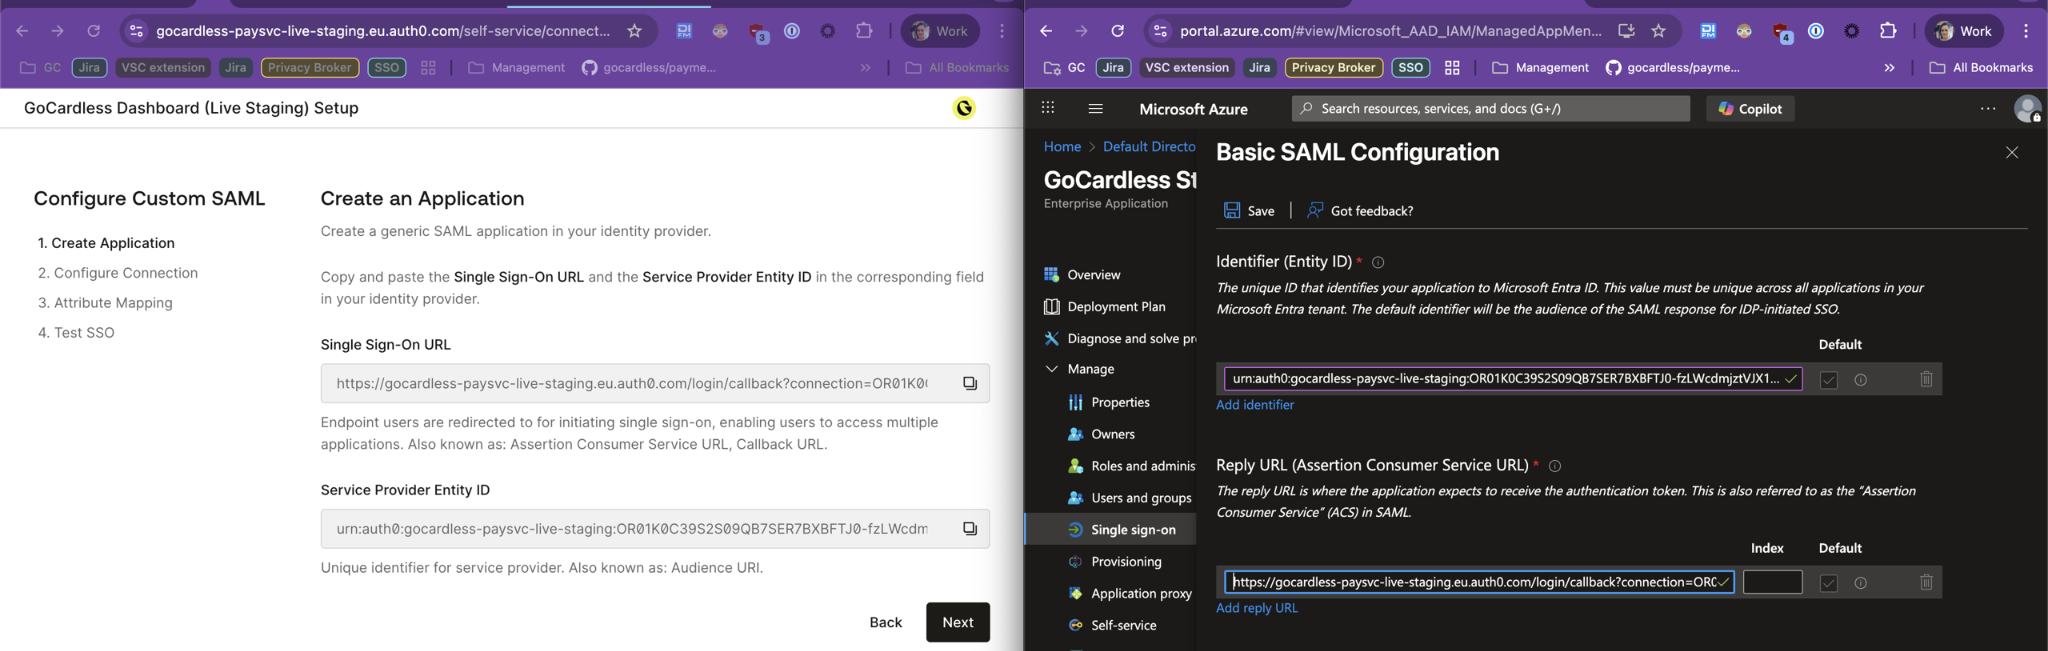Open the Azure app launcher grid

[1048, 108]
